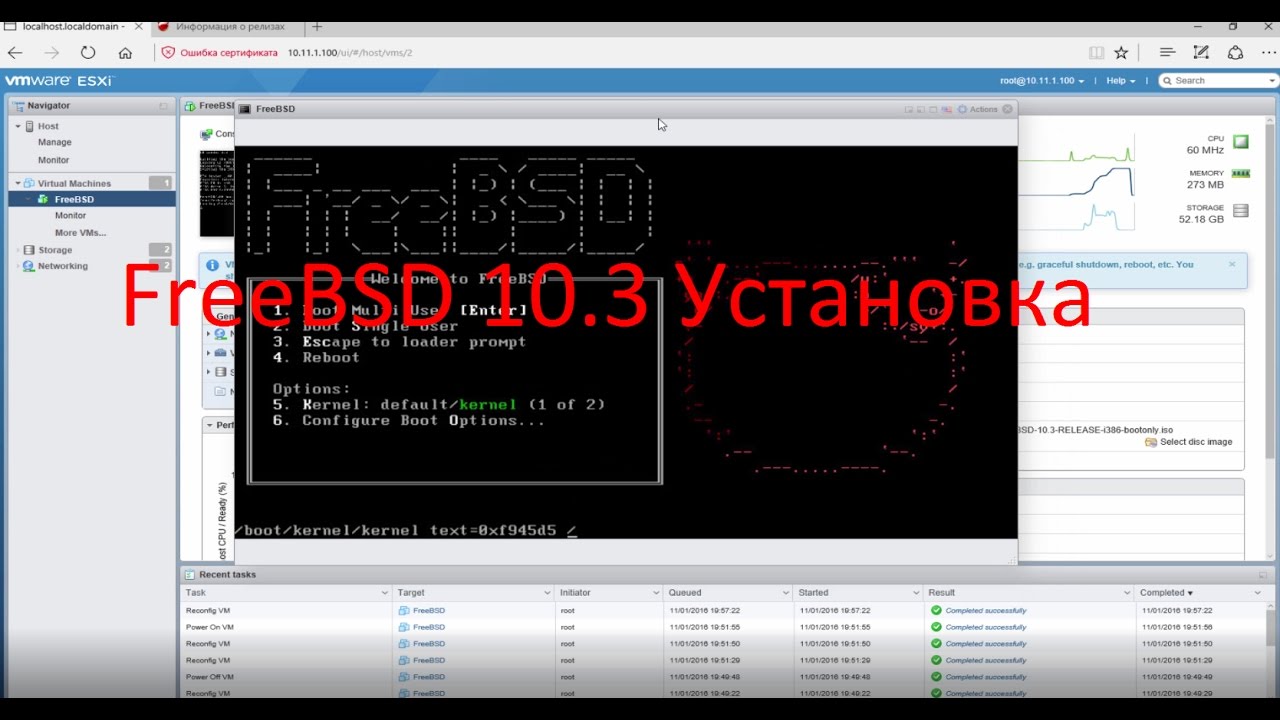Screen dimensions: 1280x720
Task: Open Target column dropdown arrow
Action: (547, 593)
